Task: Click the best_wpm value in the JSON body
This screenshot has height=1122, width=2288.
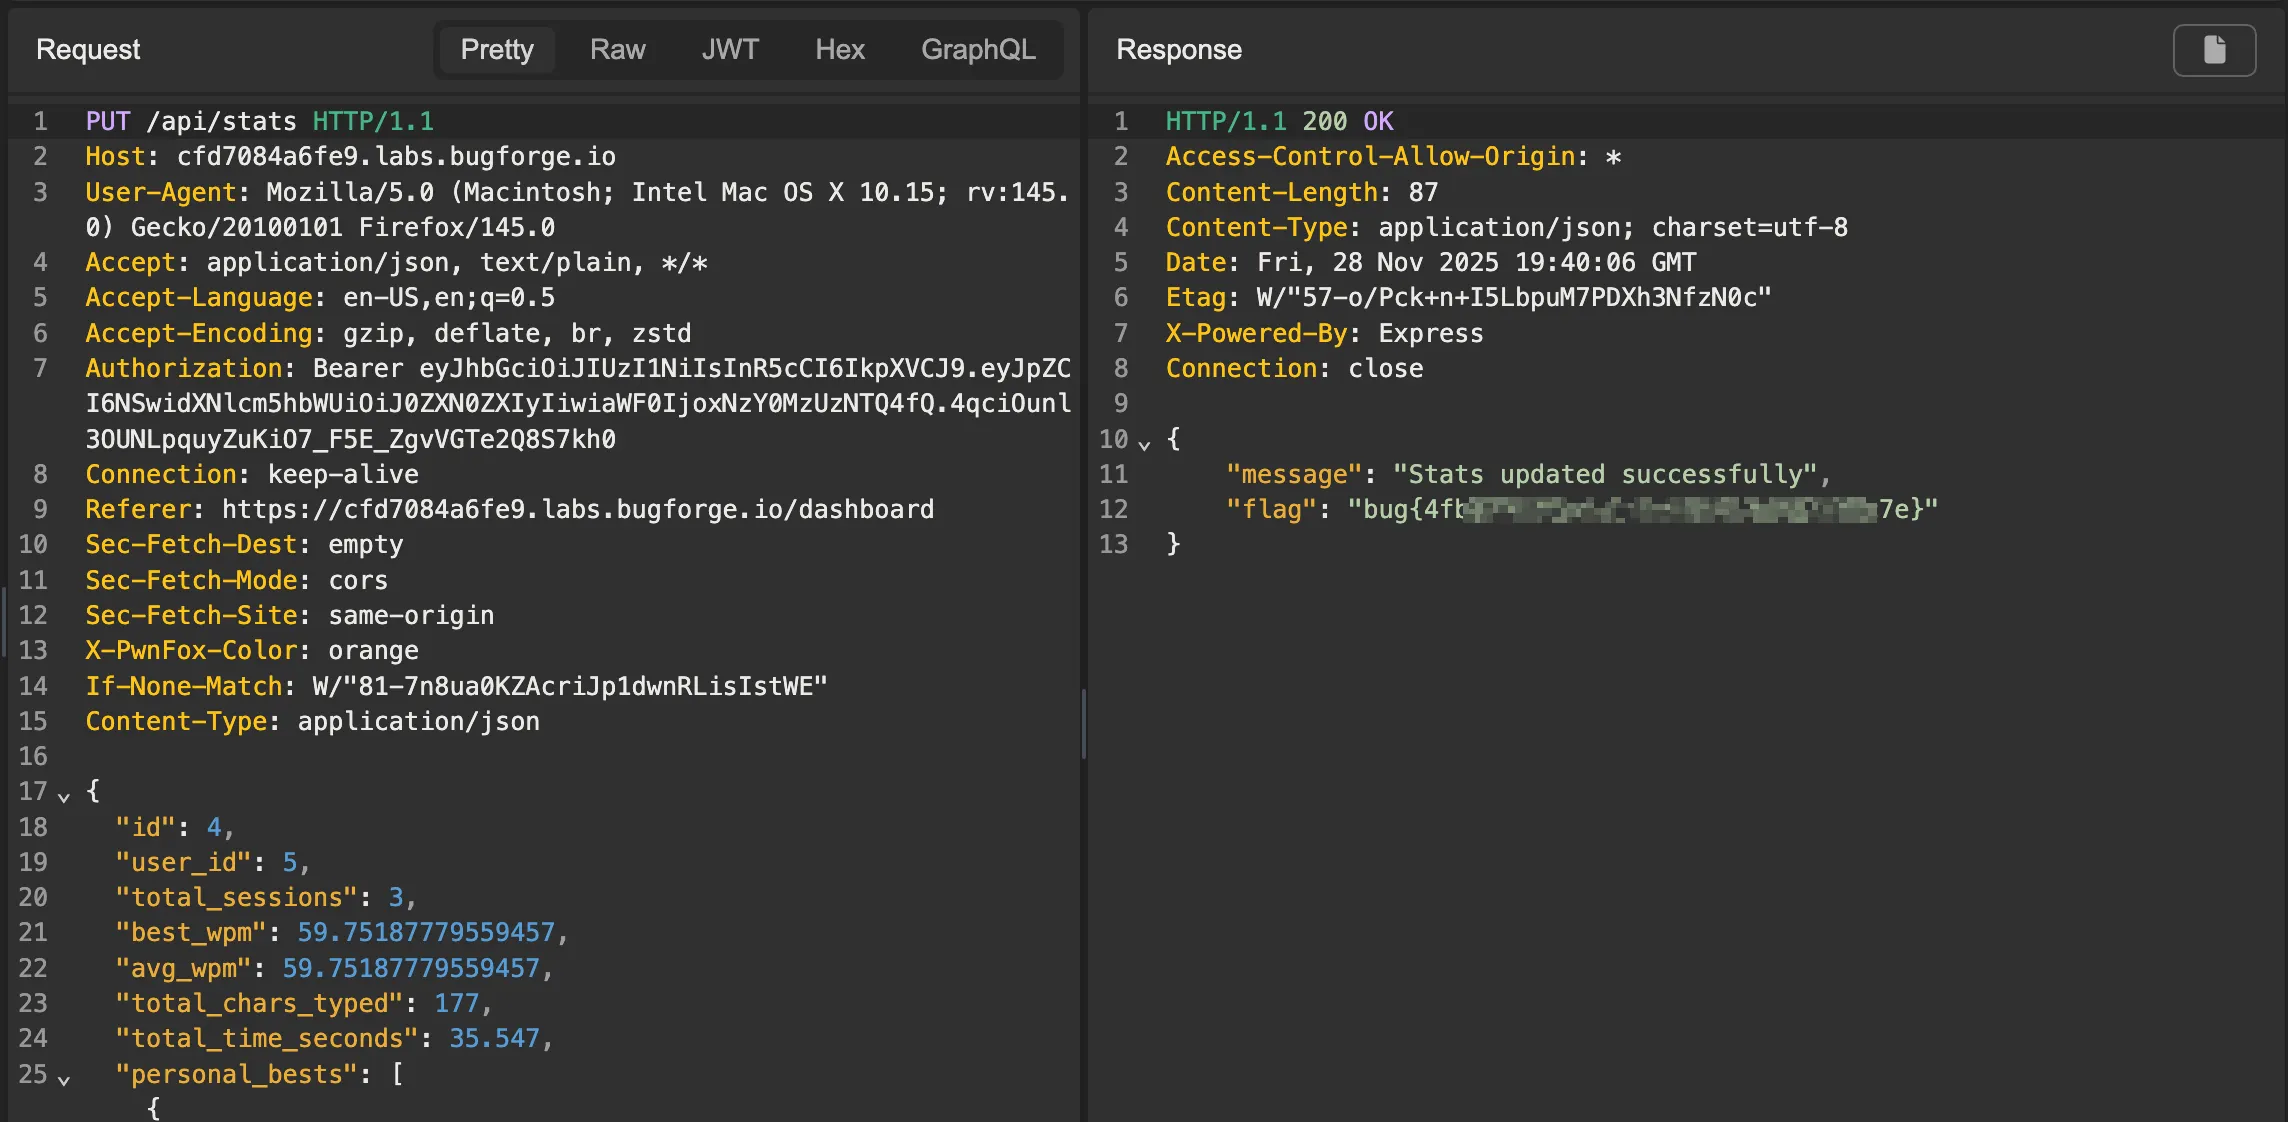Action: 425,933
